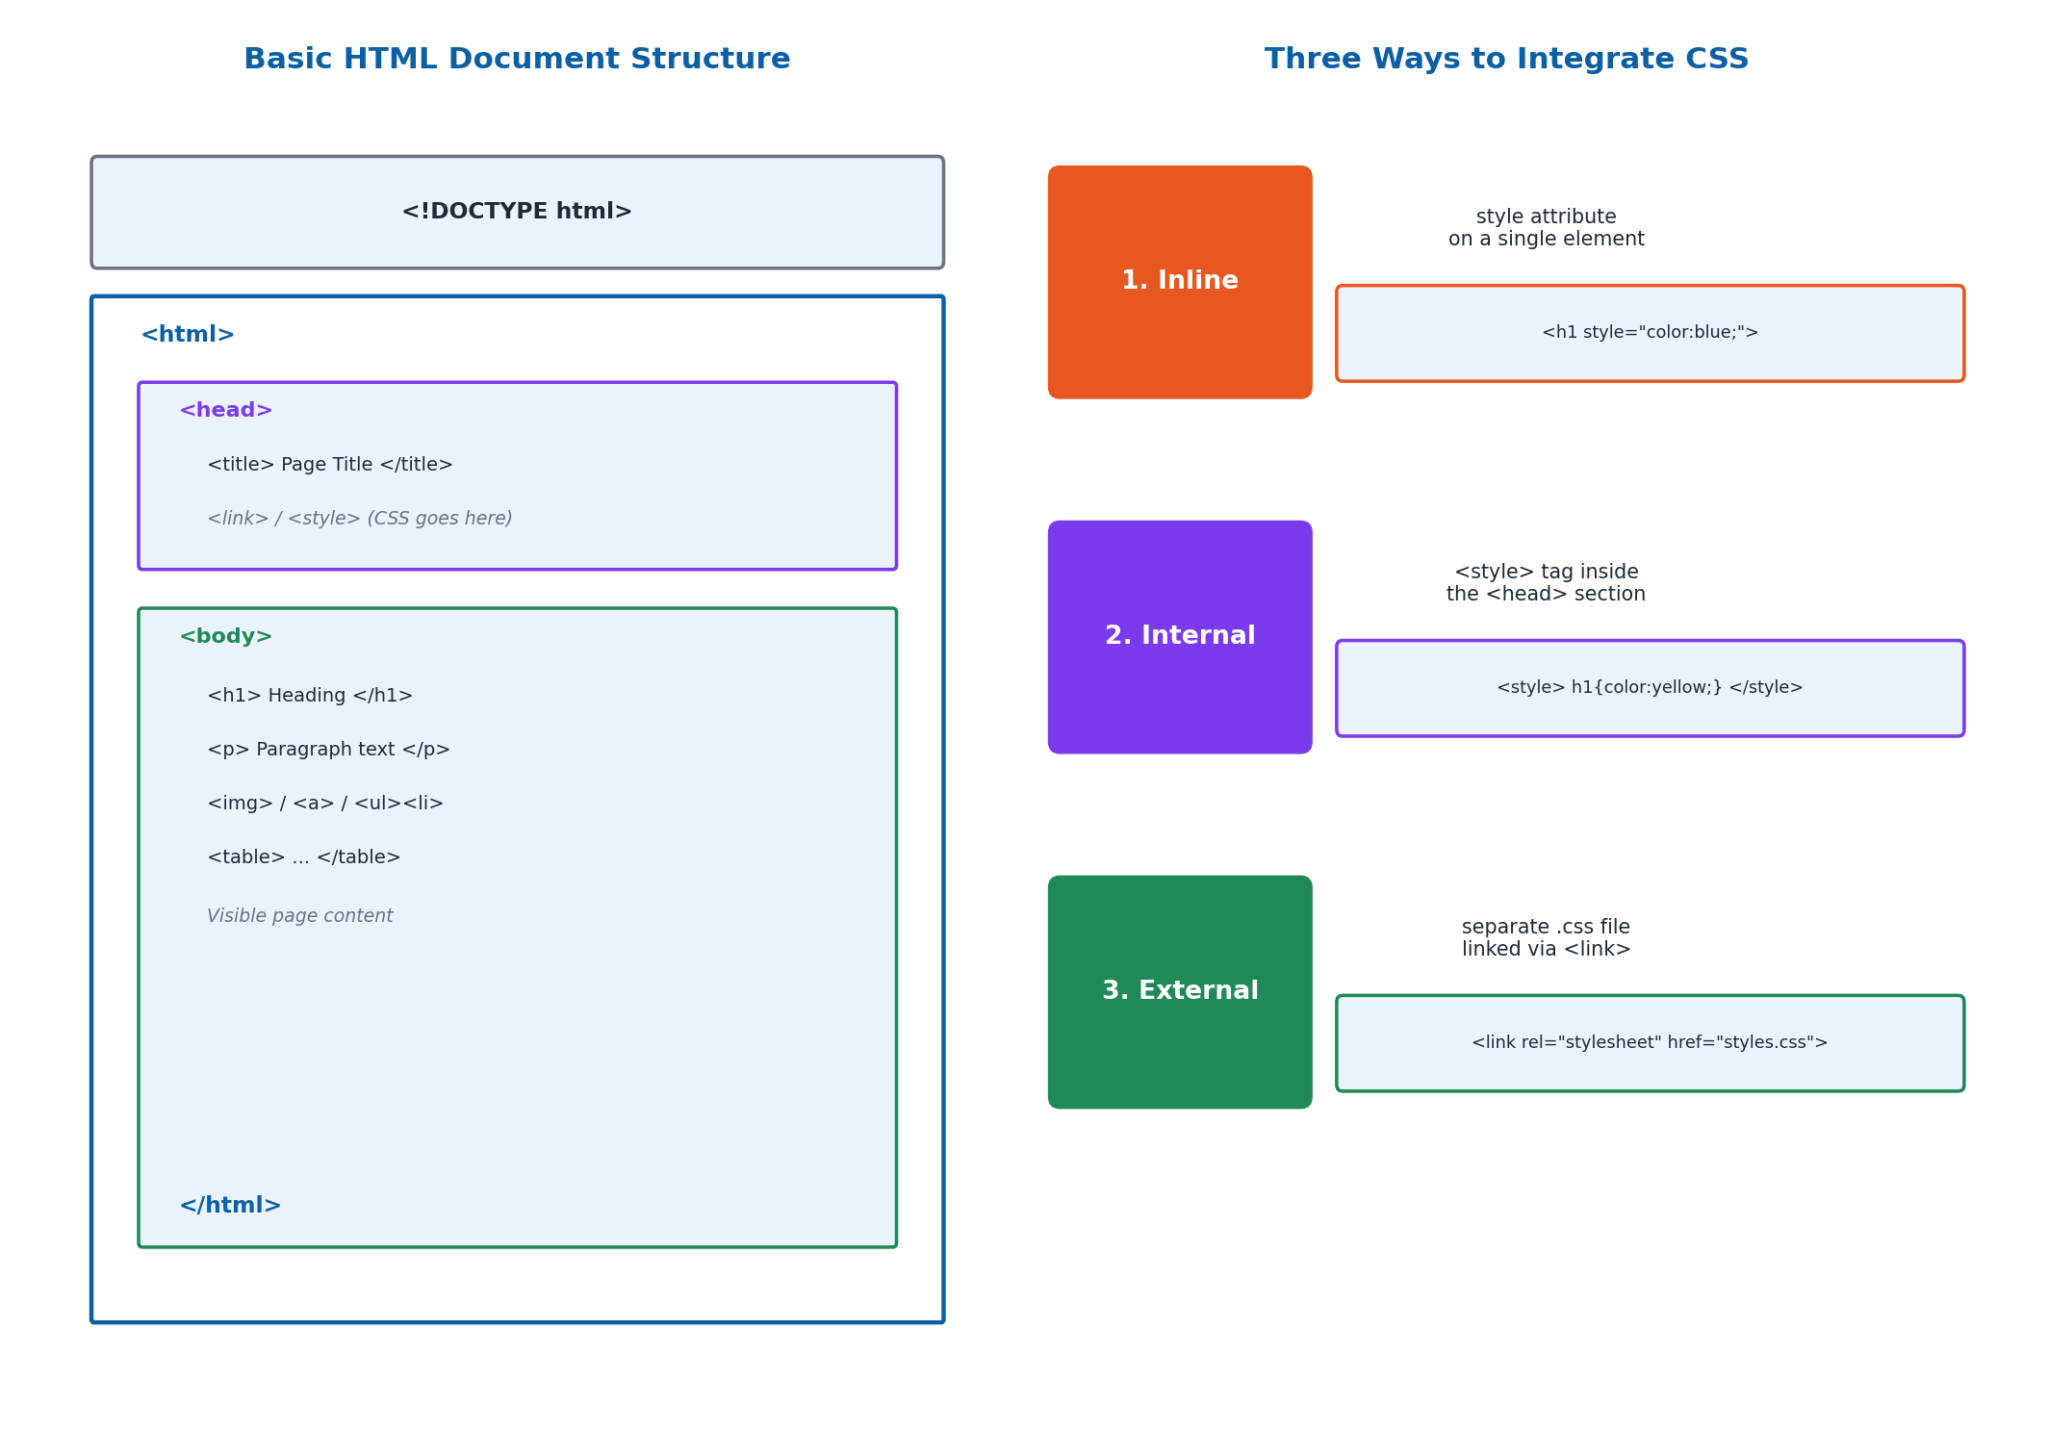The image size is (2048, 1431).
Task: Select the '<link rel="stylesheet" href="styles.css">' code box
Action: pos(1650,1043)
